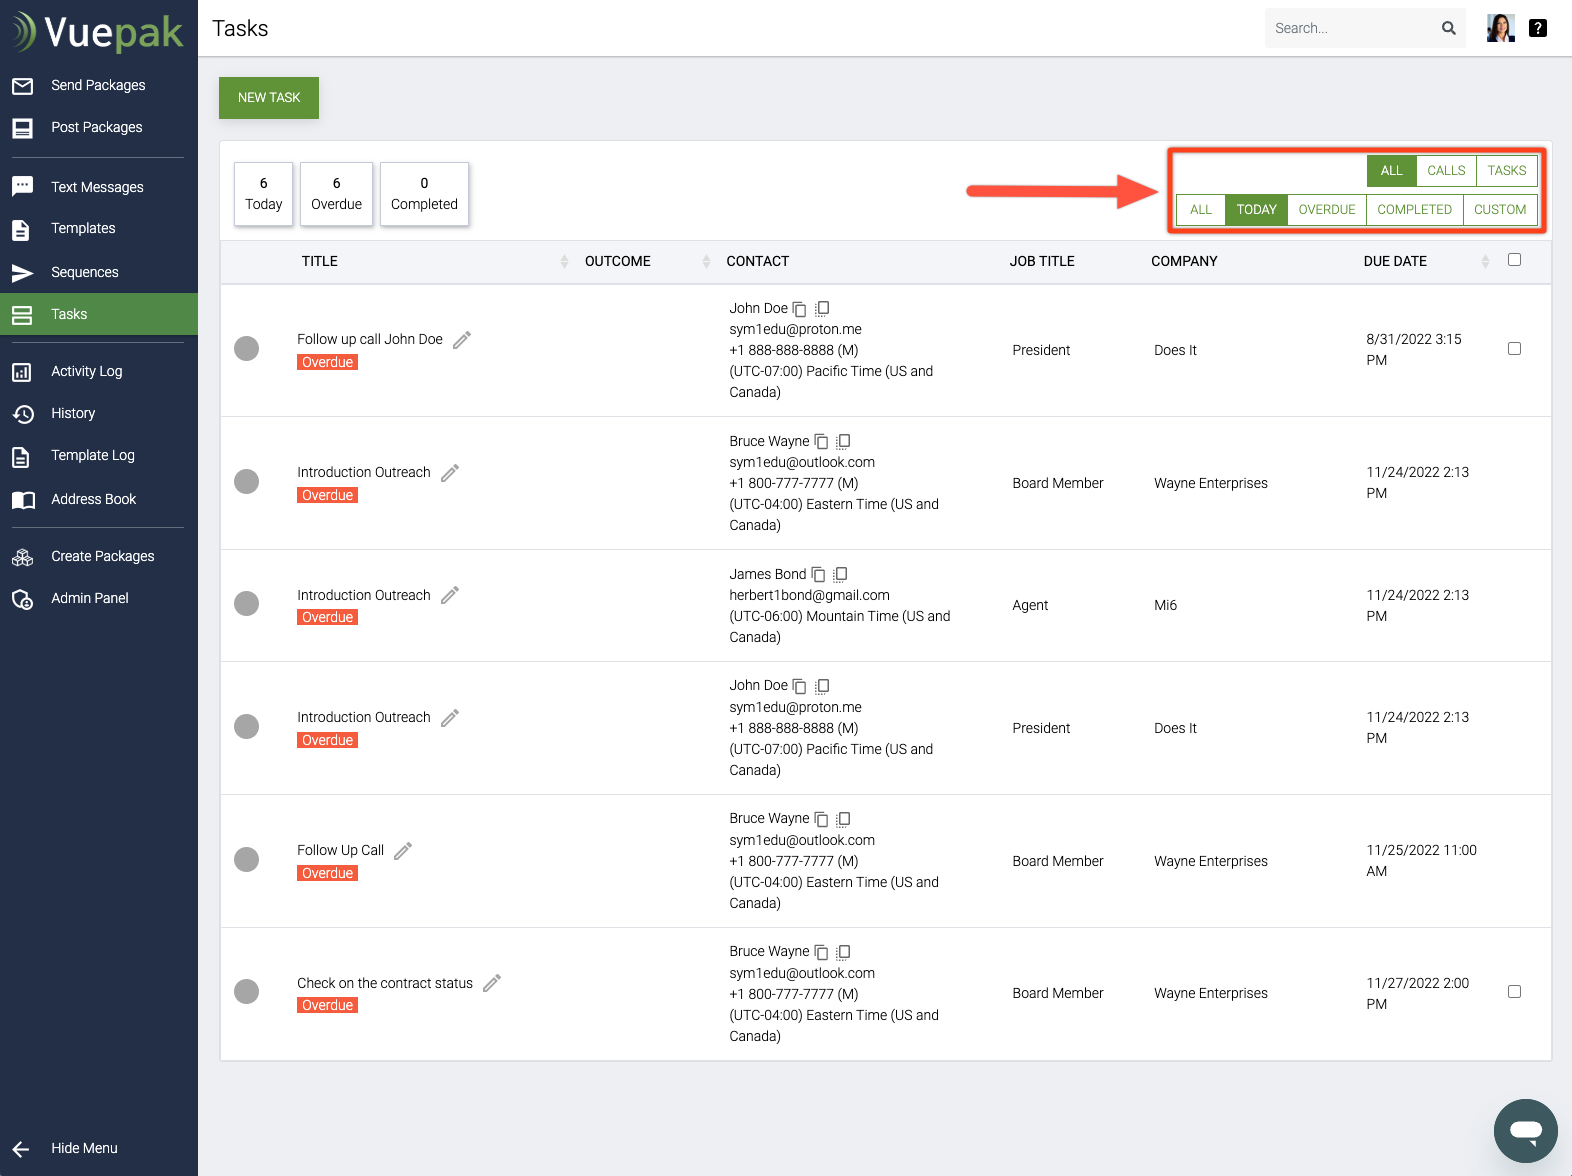The image size is (1572, 1176).
Task: Toggle the select-all checkbox in table header
Action: pyautogui.click(x=1514, y=260)
